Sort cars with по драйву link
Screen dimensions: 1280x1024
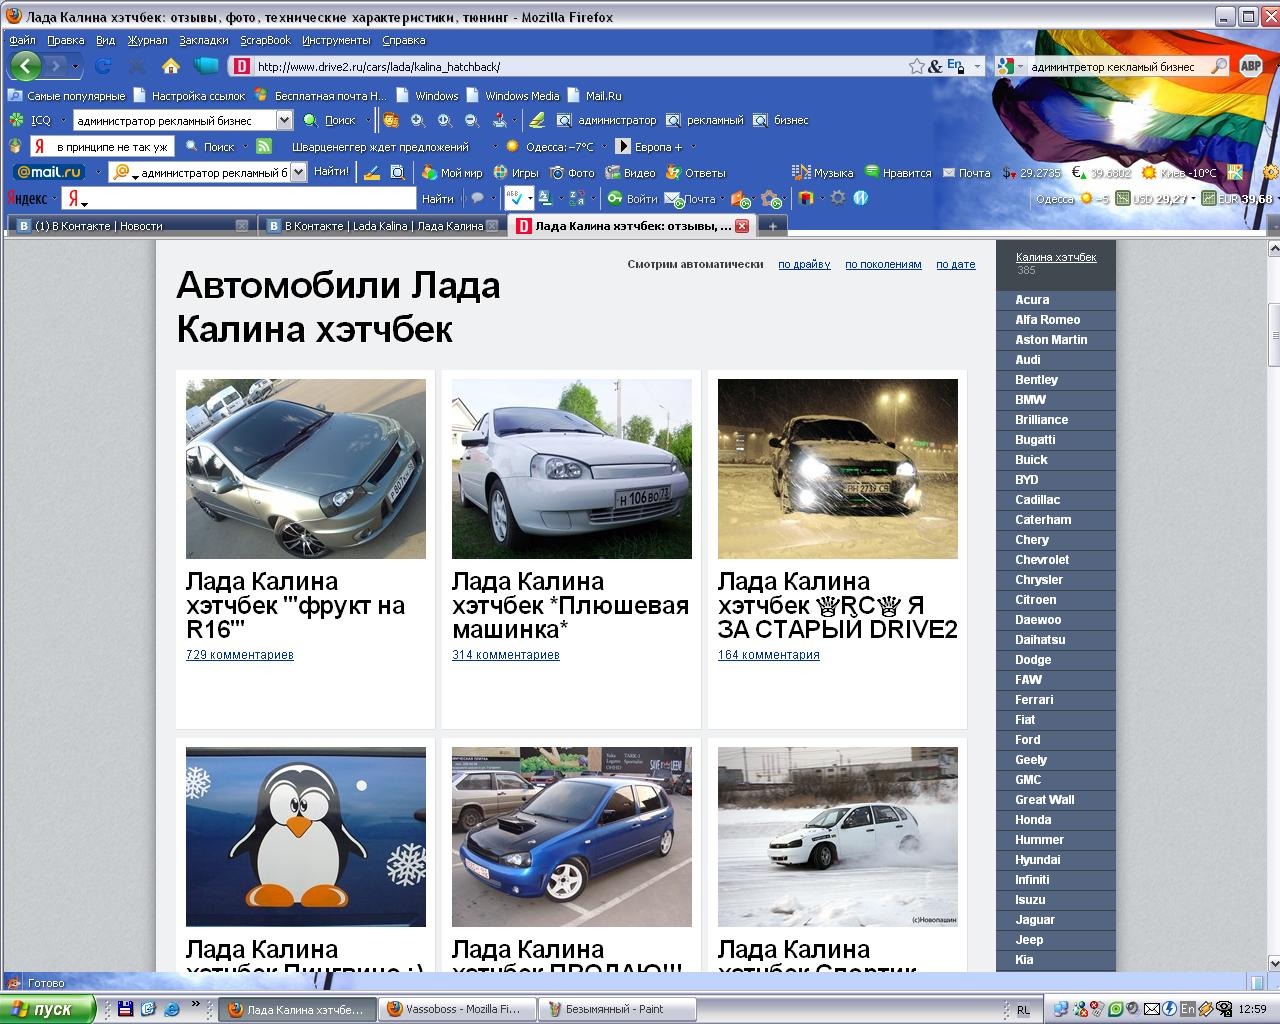804,264
